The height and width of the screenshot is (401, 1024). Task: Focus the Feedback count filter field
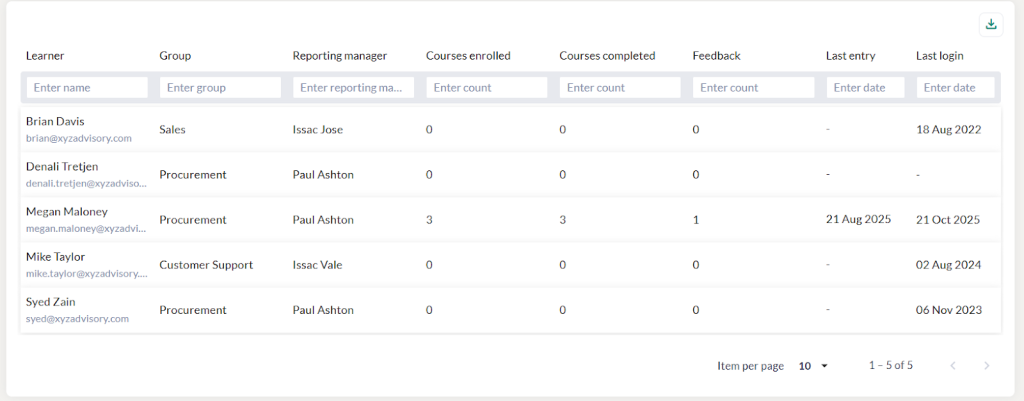tap(754, 88)
